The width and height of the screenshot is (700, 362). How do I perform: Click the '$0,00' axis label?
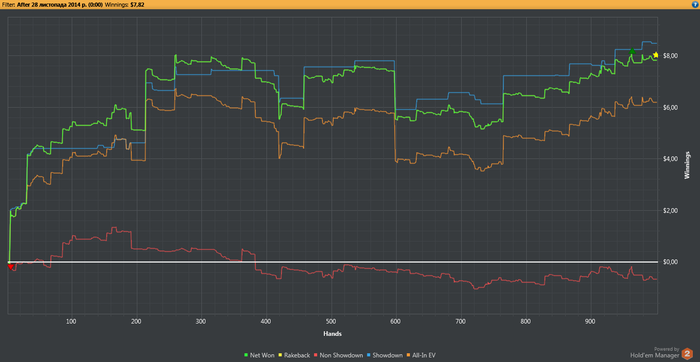(x=672, y=262)
